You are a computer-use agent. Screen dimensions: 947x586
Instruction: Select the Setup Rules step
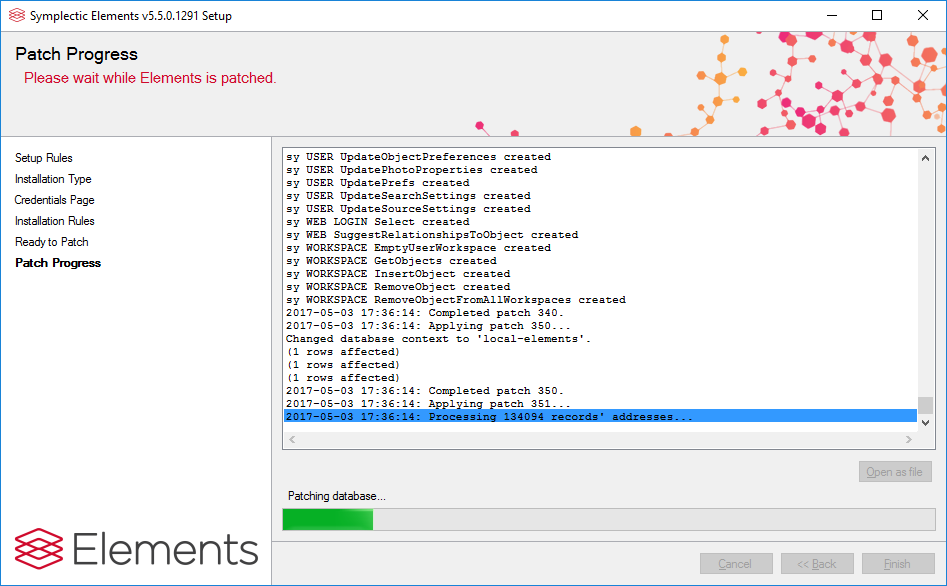click(43, 158)
